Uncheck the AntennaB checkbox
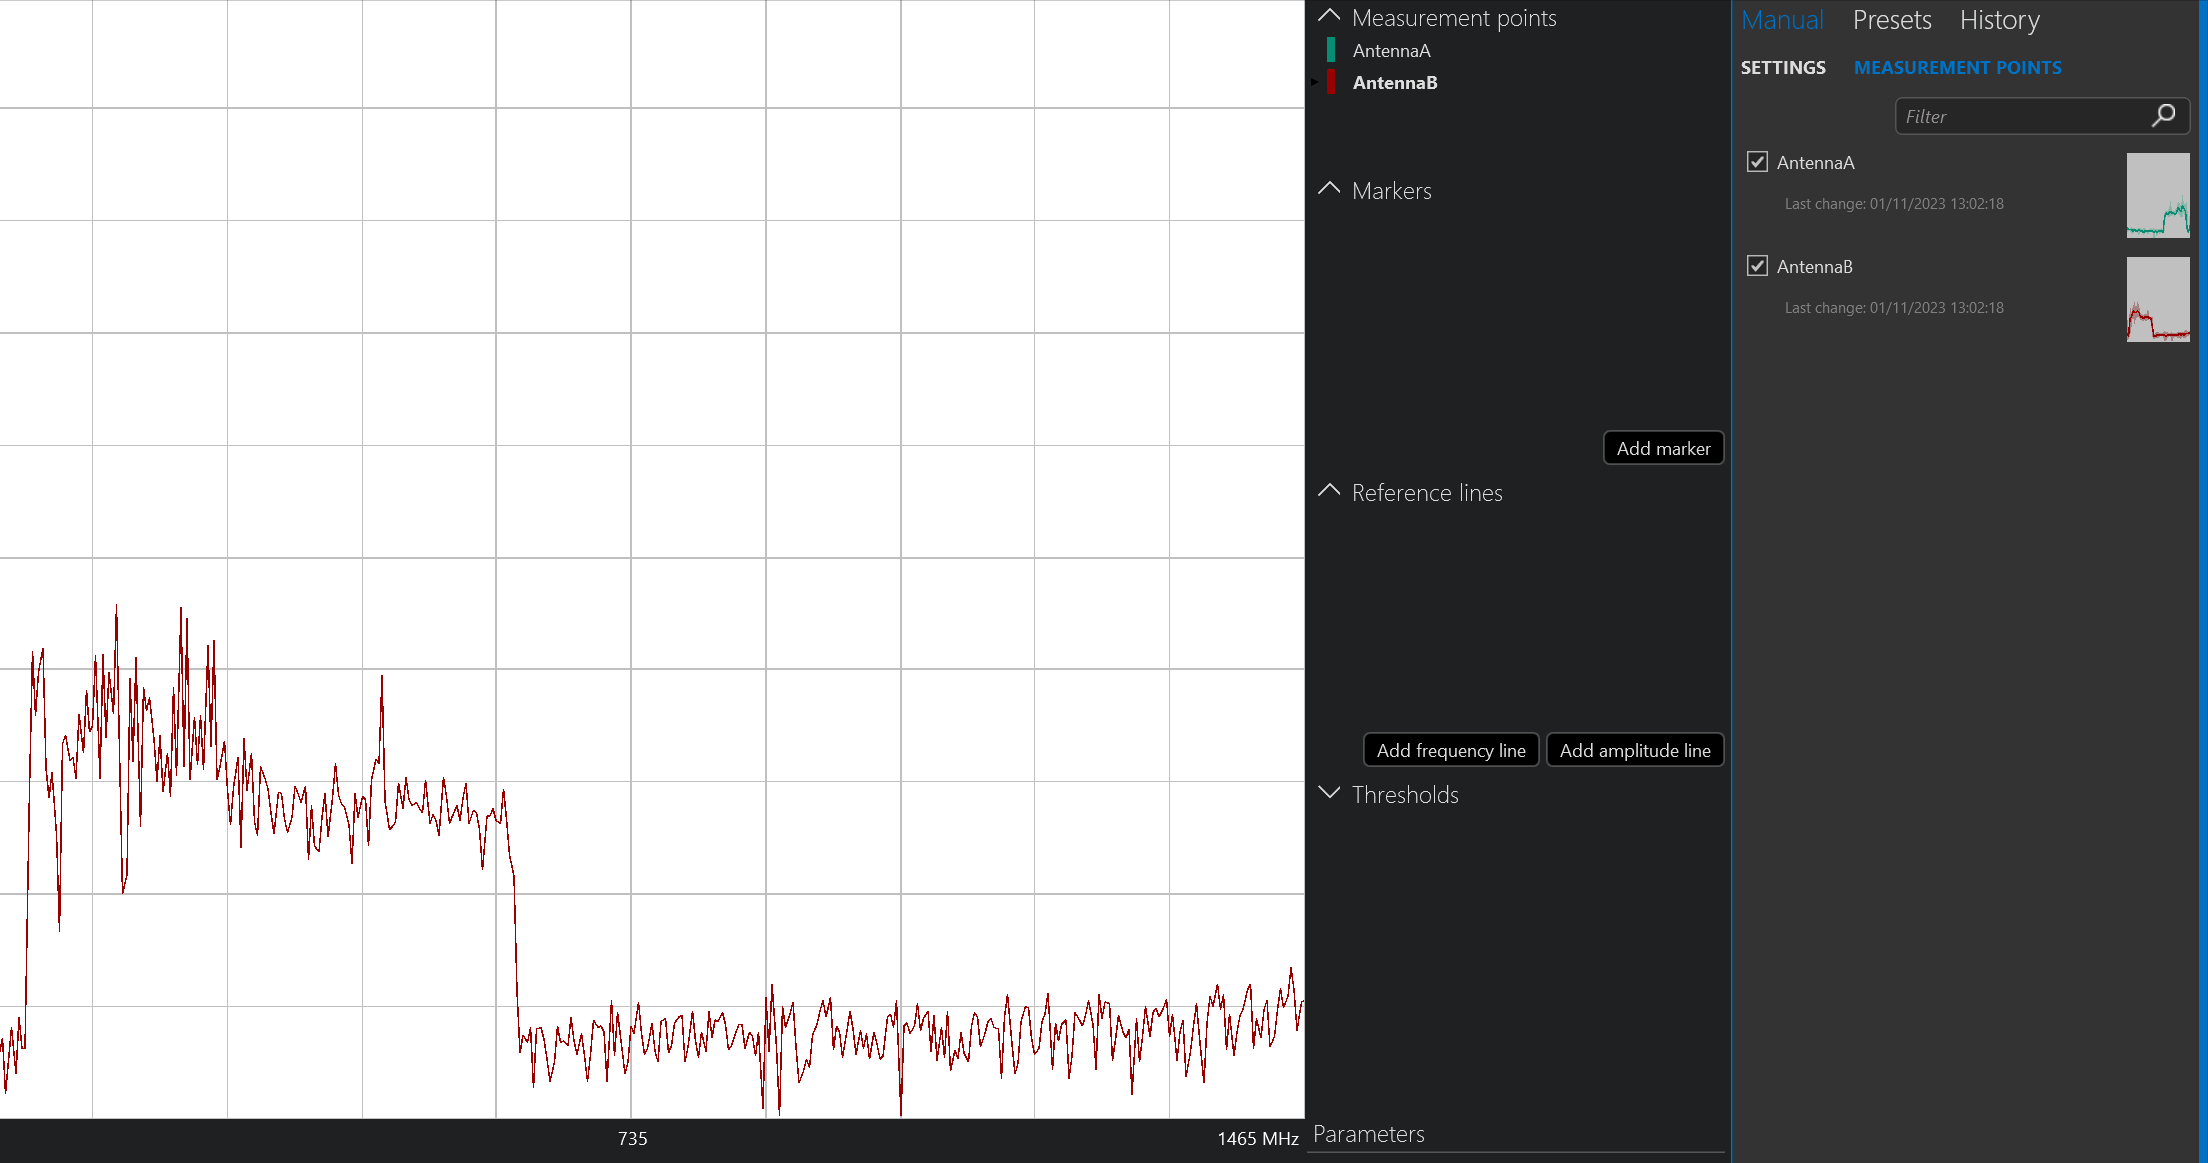 [x=1757, y=266]
